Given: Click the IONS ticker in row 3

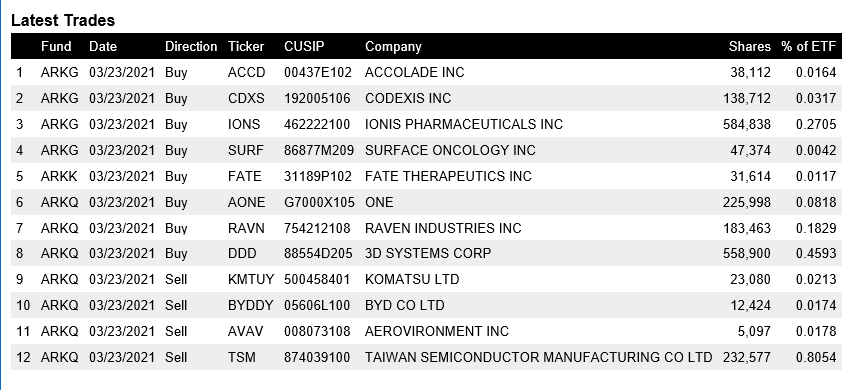Looking at the screenshot, I should tap(244, 124).
